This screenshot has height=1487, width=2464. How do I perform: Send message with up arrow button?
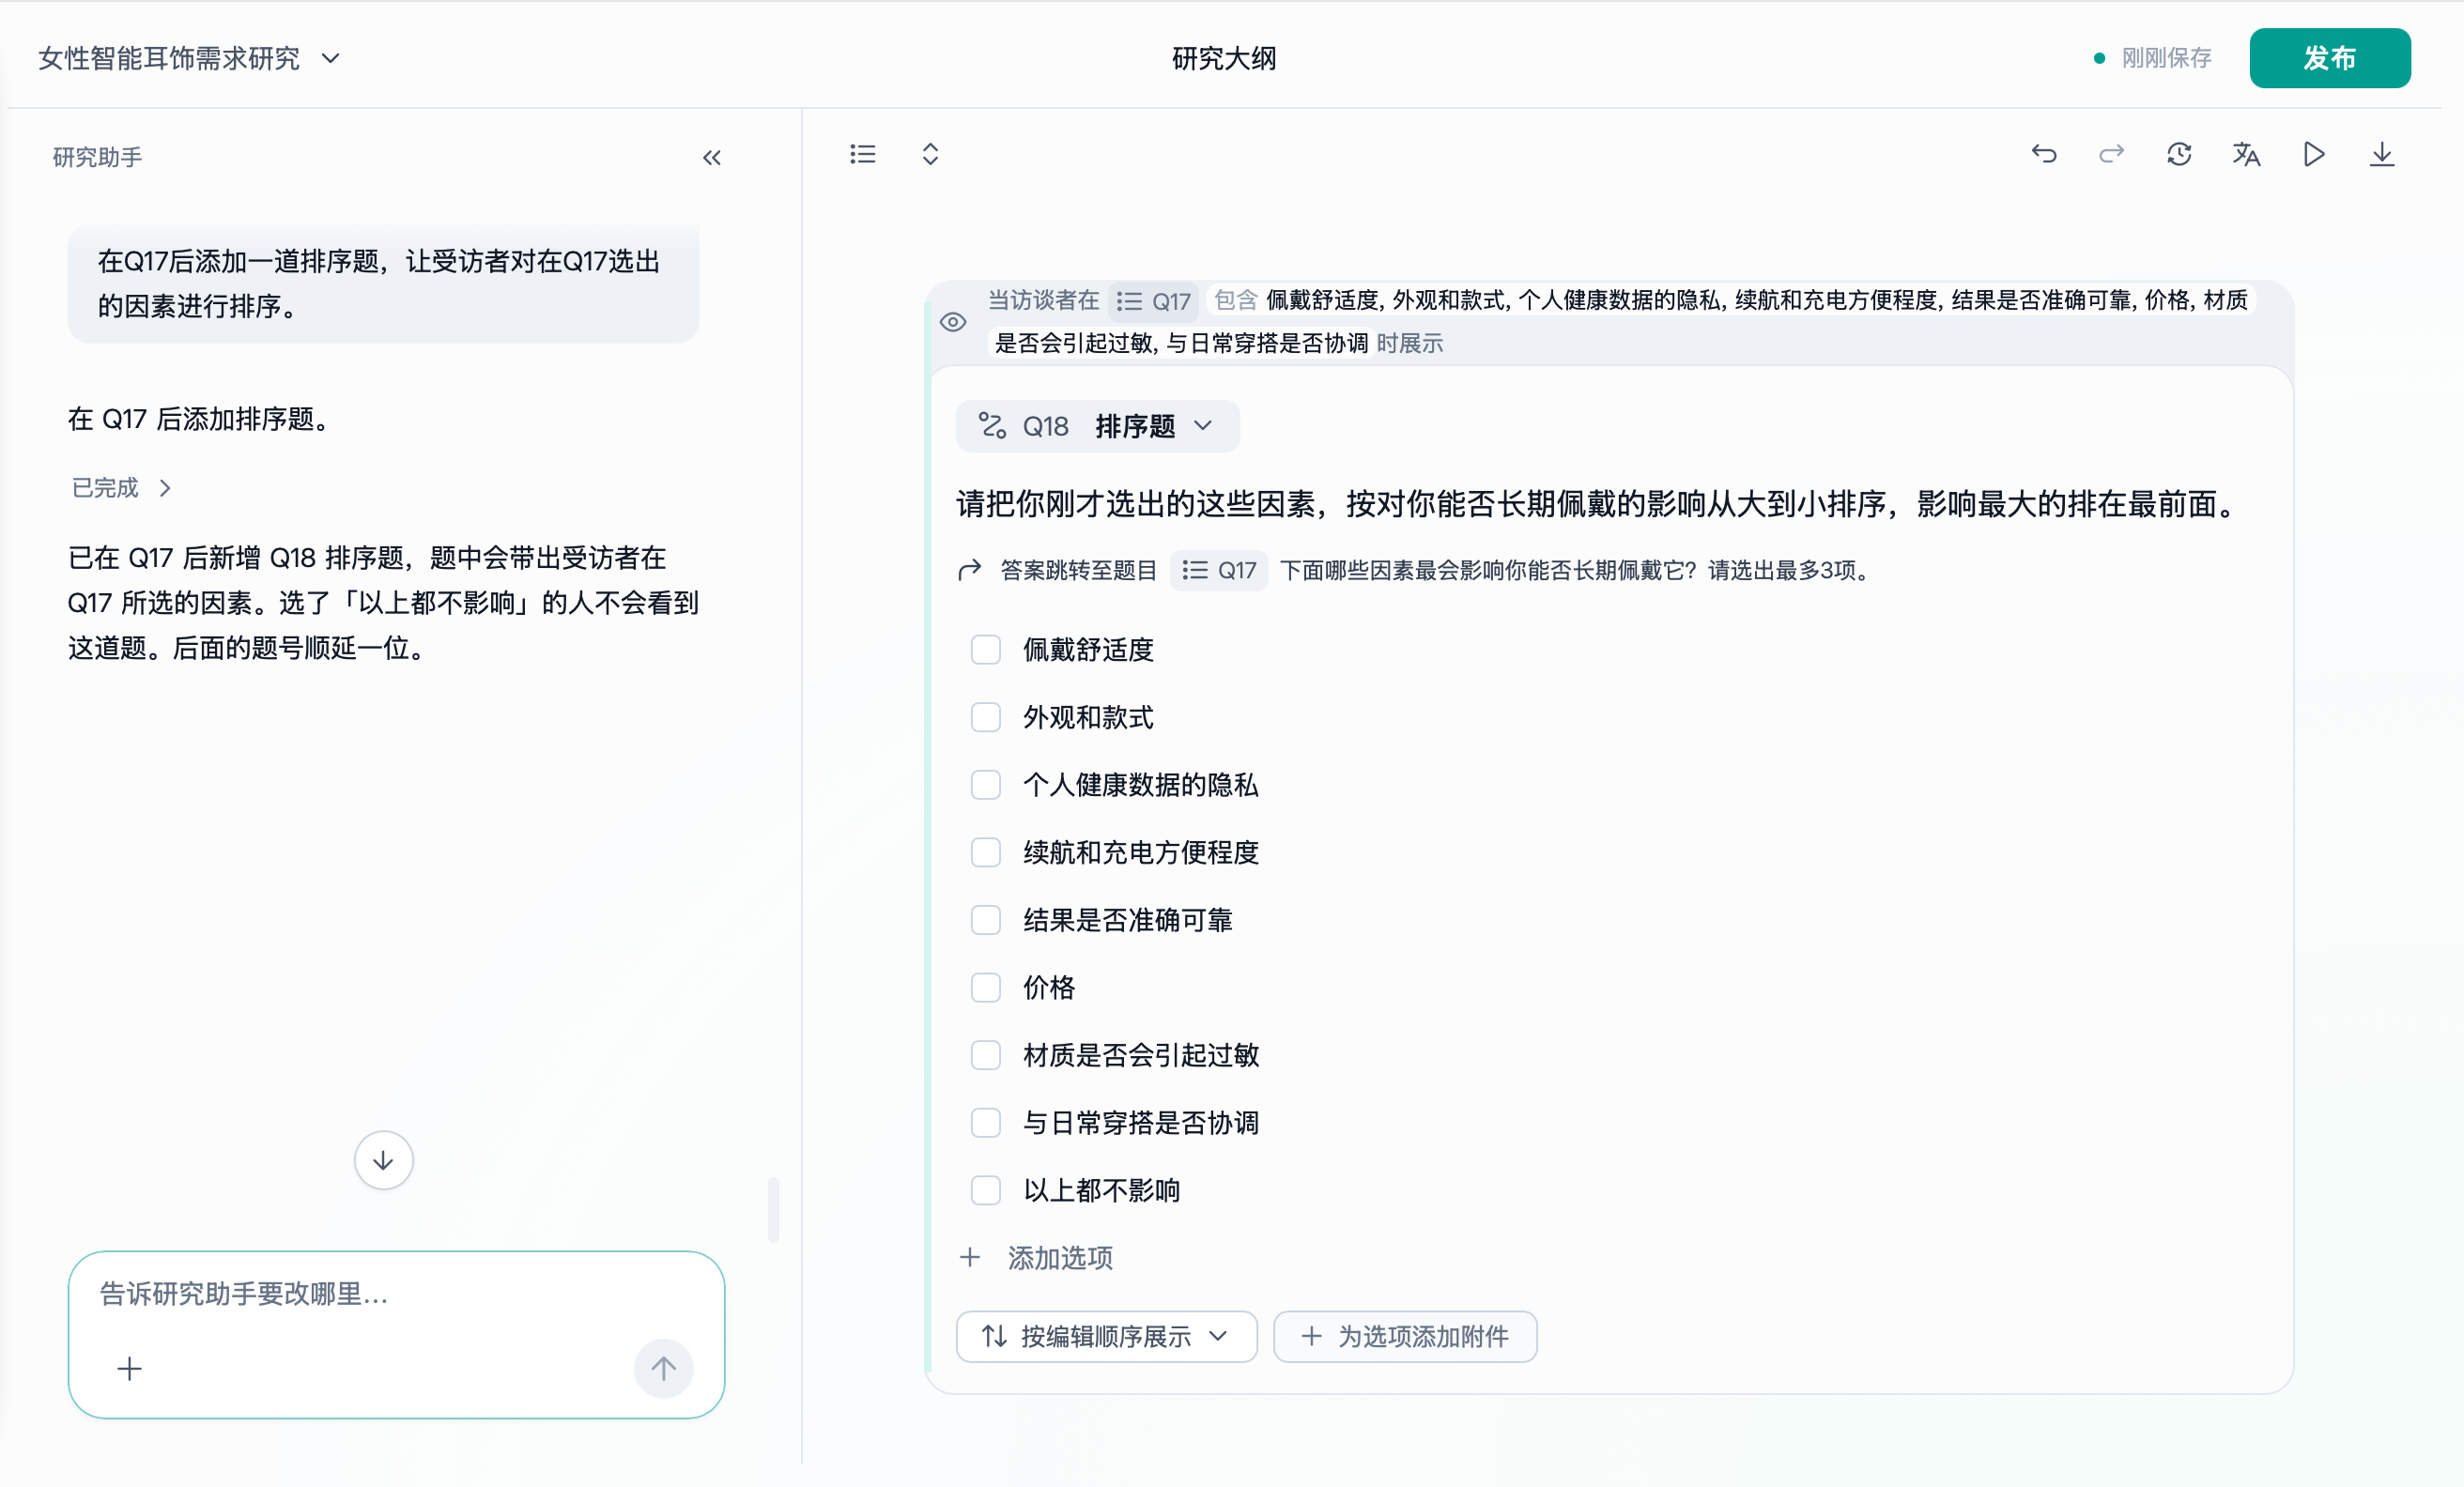click(x=664, y=1369)
